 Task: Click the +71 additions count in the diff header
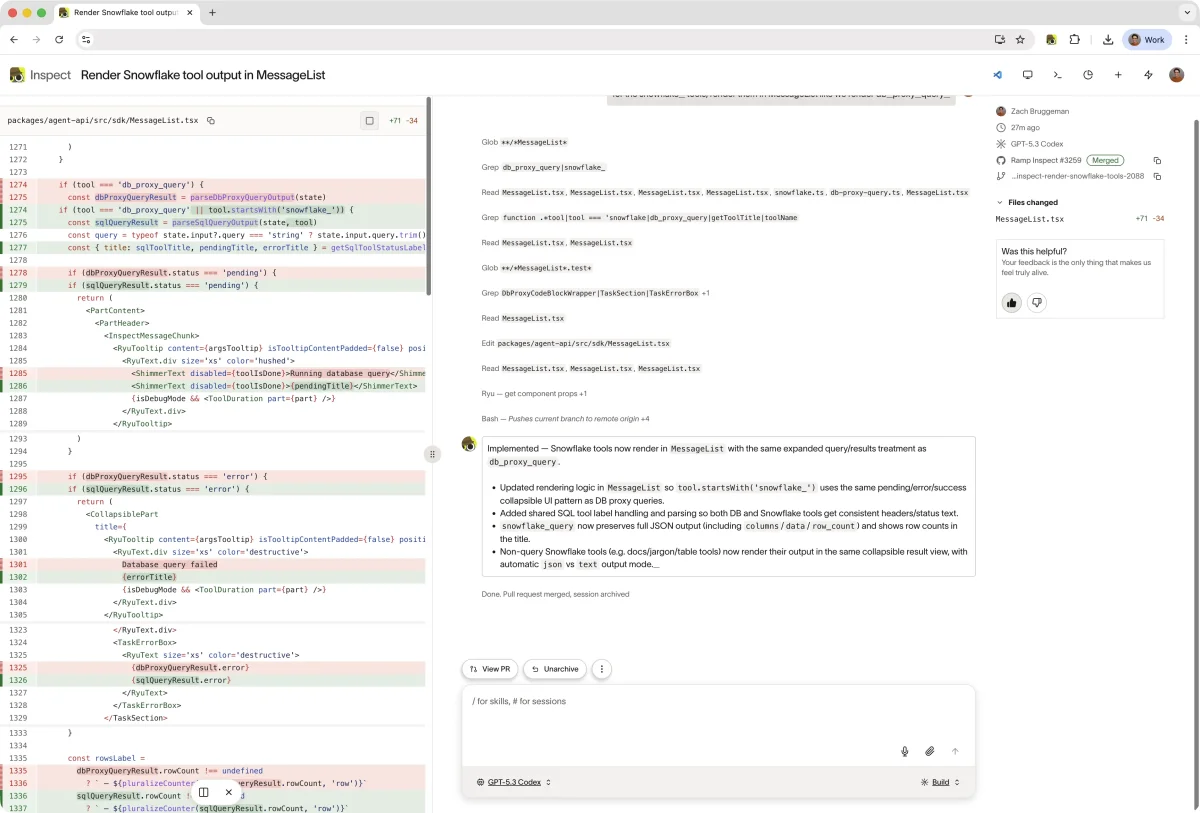pos(395,120)
